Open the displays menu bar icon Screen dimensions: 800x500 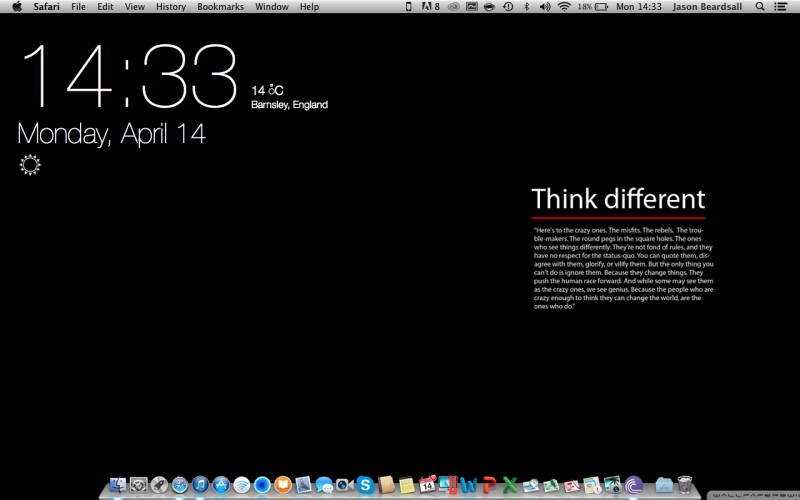pyautogui.click(x=471, y=7)
